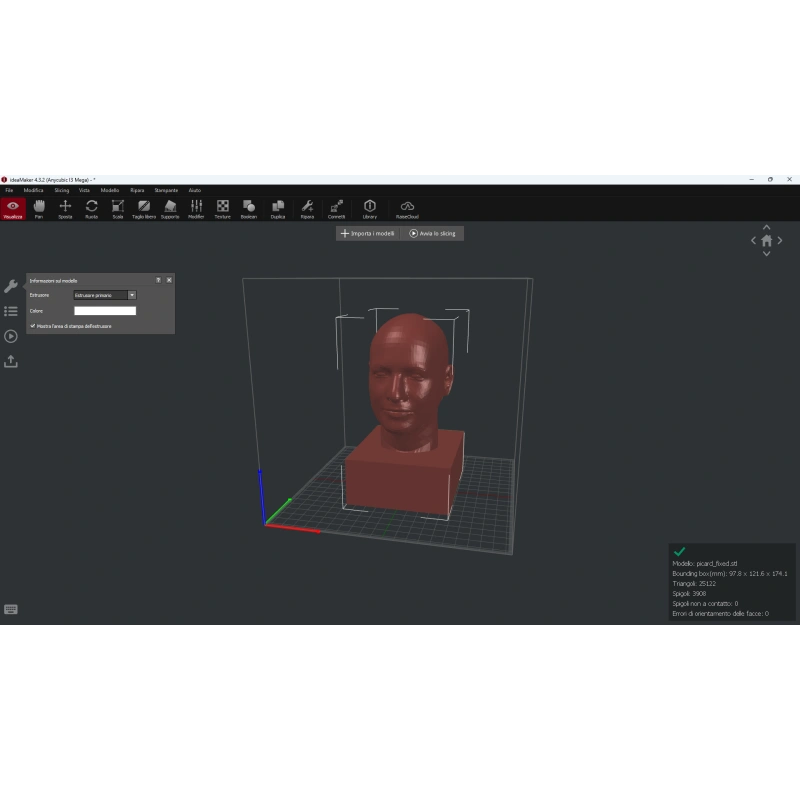
Task: Open the Scala scale tool
Action: (118, 209)
